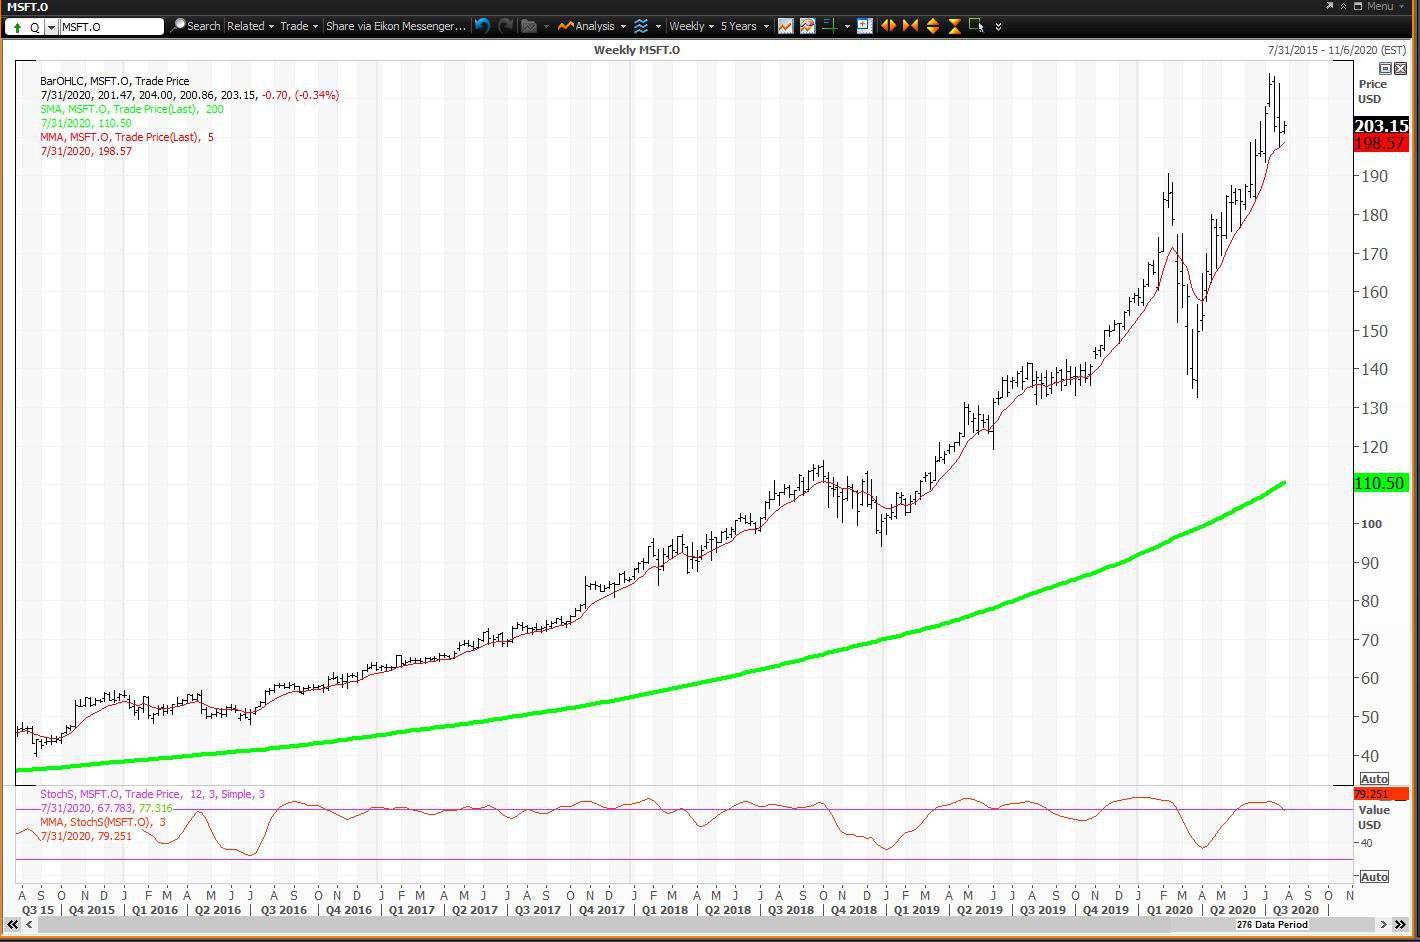Select the BarOHLC MSFT.O Trade Price legend
1420x942 pixels.
114,81
